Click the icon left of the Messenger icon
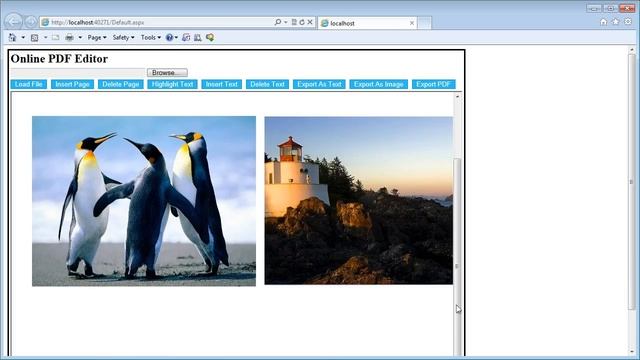Screen dimensions: 640x360 (x=198, y=38)
